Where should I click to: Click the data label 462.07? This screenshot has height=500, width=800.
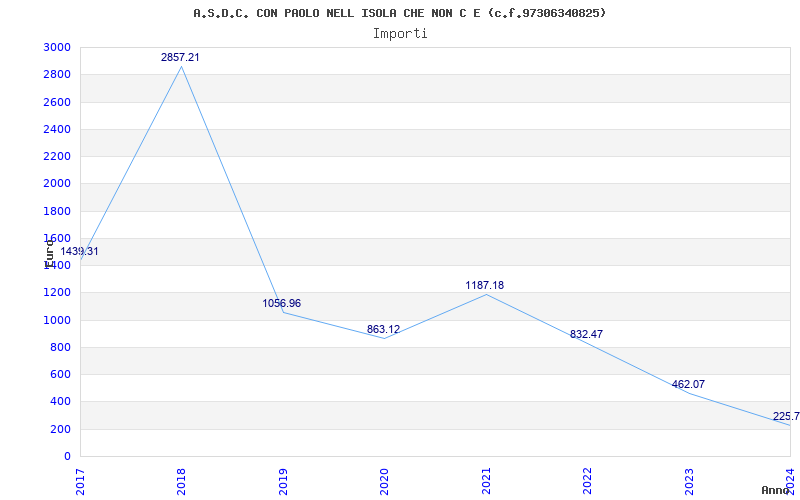tap(688, 384)
